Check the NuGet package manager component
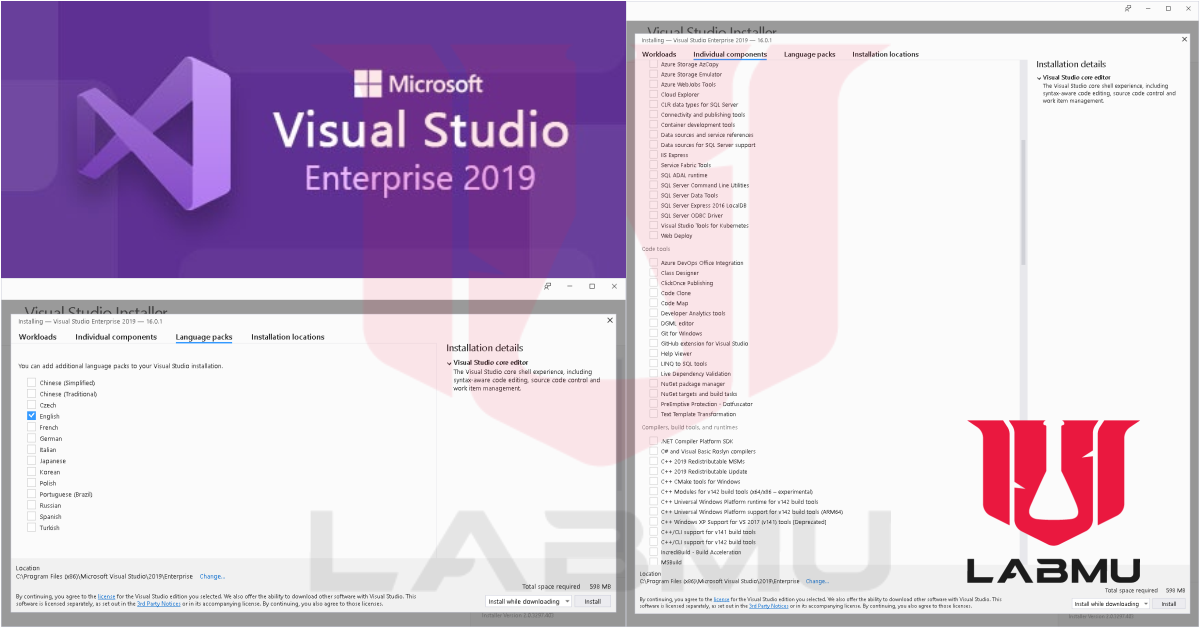This screenshot has height=628, width=1200. 651,383
